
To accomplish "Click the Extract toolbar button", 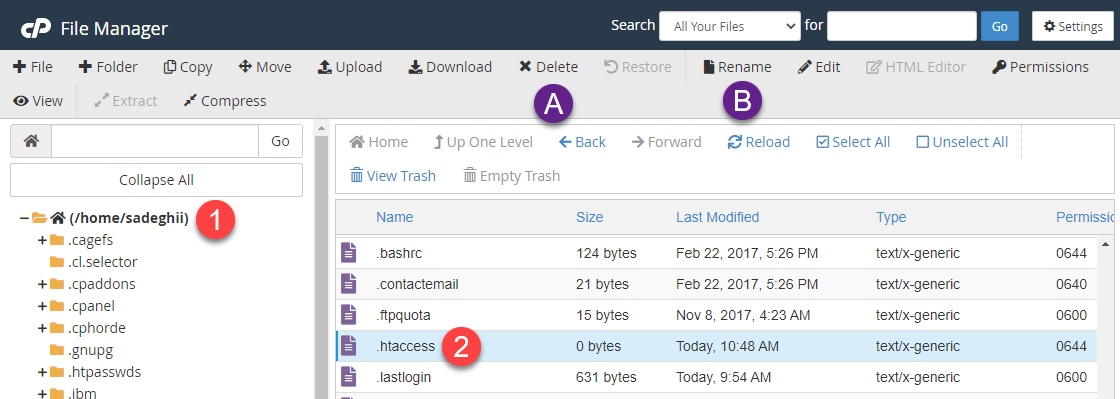I will 126,101.
